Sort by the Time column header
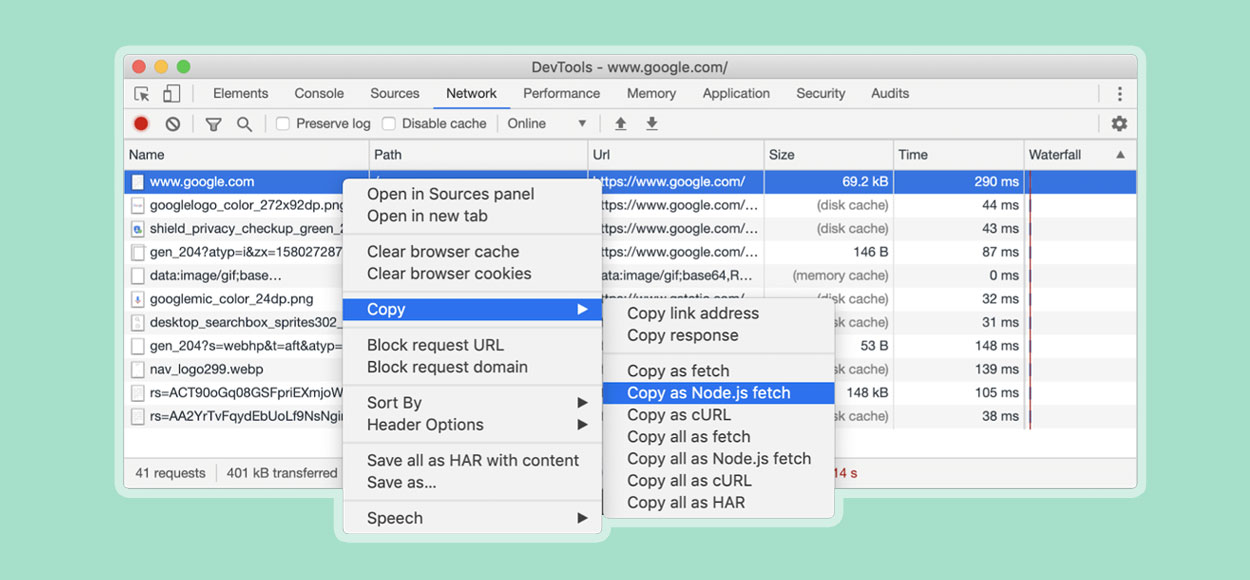 (959, 155)
